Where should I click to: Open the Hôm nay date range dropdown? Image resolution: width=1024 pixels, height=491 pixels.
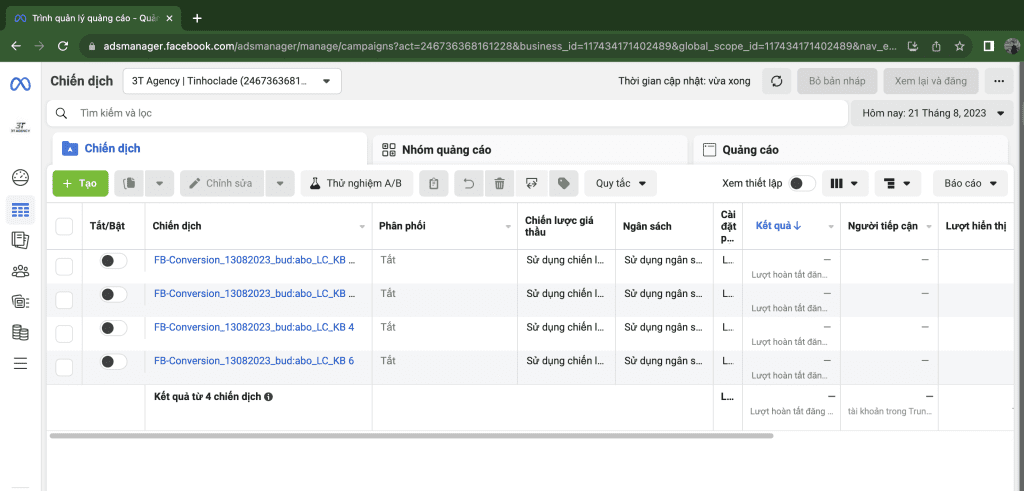point(932,114)
